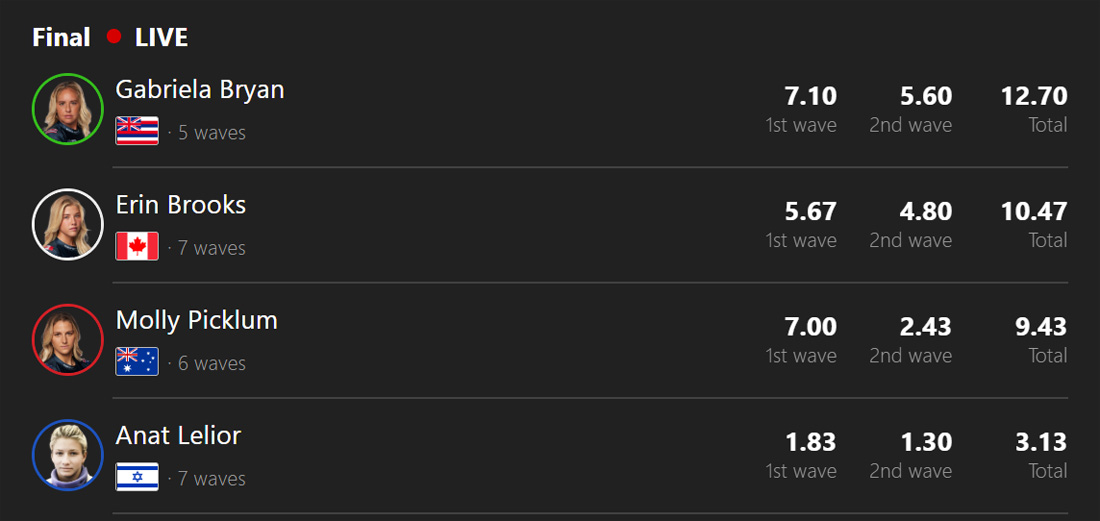Image resolution: width=1100 pixels, height=521 pixels.
Task: Click Gabriela Bryan's 12.70 total score
Action: point(1034,96)
